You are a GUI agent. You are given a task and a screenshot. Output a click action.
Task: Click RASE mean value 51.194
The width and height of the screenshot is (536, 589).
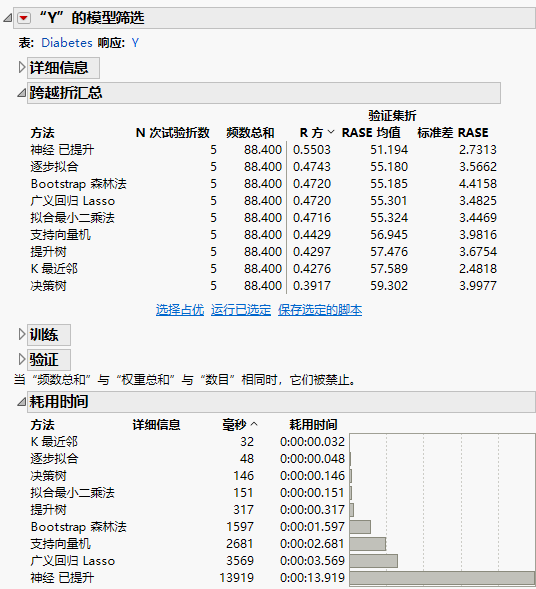(x=389, y=150)
